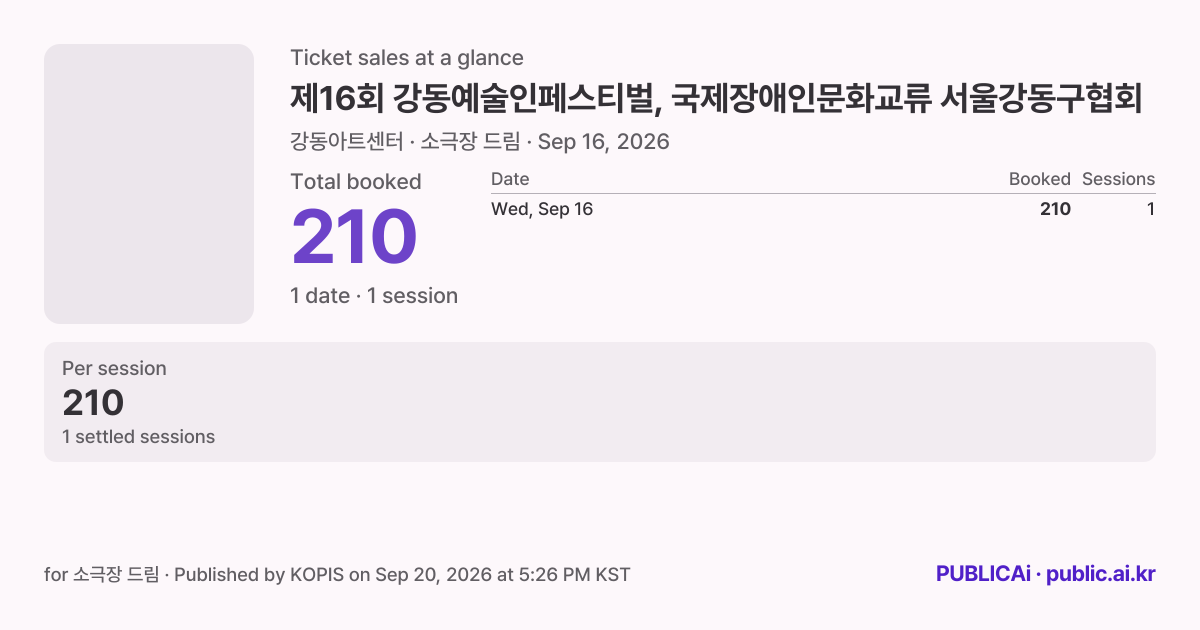Click the 1 date · 1 session summary
The image size is (1200, 630).
tap(374, 296)
